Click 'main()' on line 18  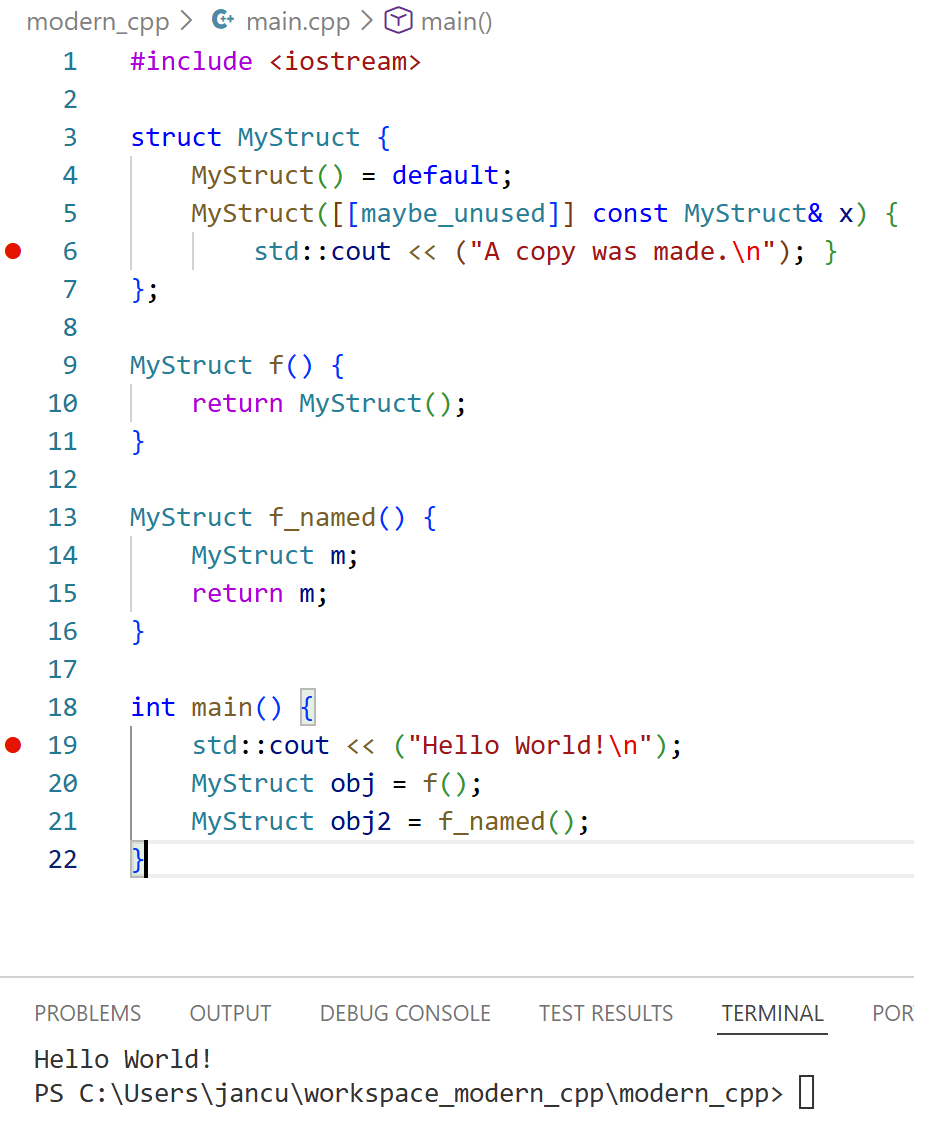[x=236, y=708]
